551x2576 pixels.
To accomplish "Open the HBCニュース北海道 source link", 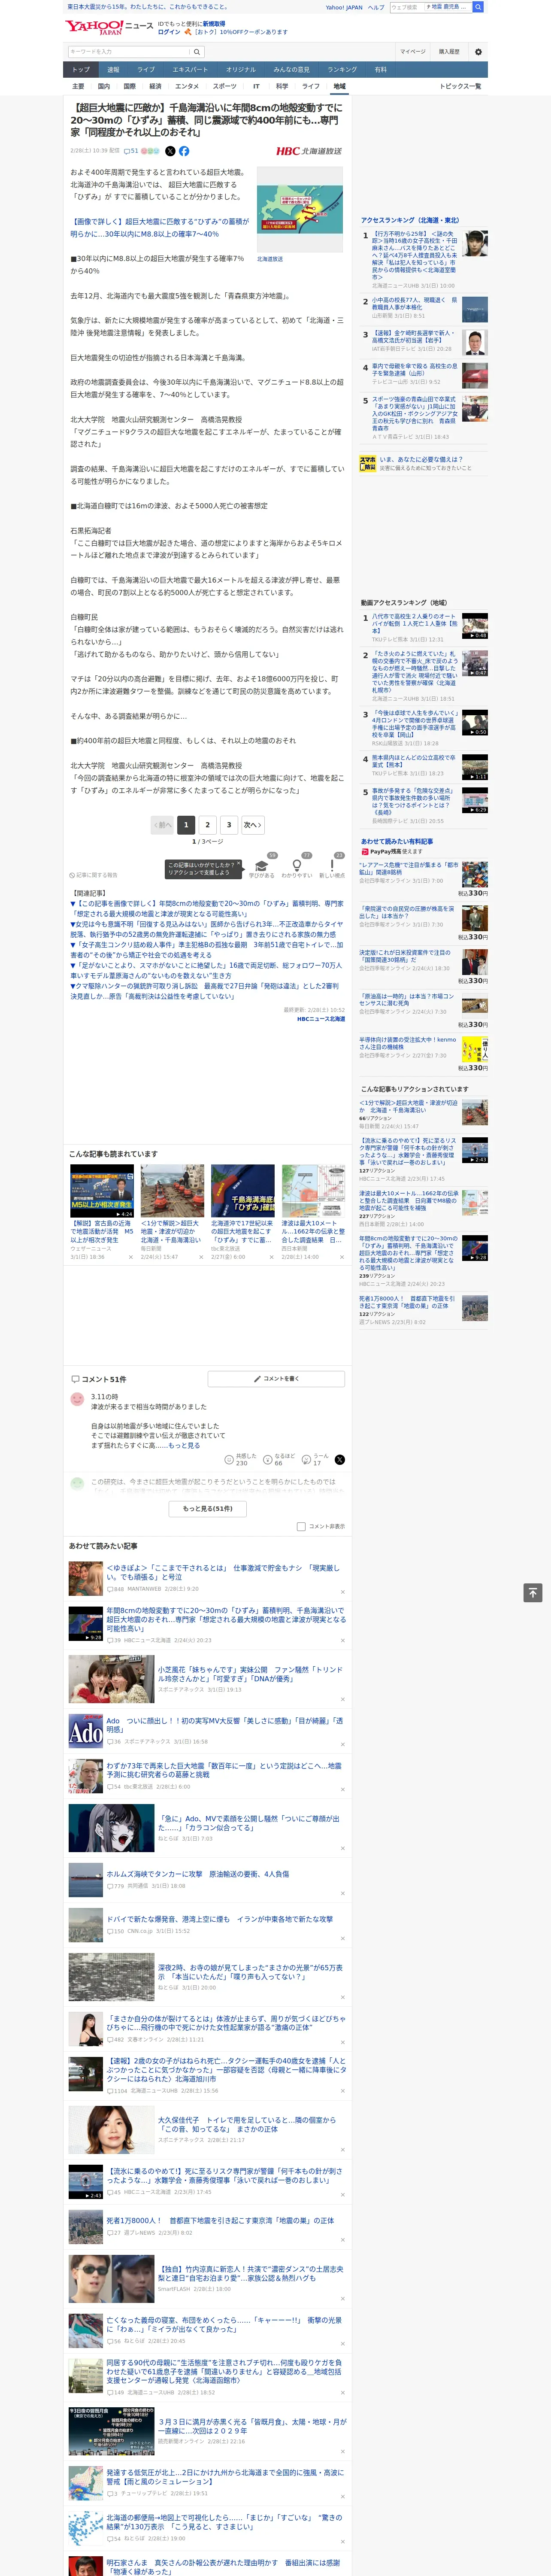I will [321, 1019].
